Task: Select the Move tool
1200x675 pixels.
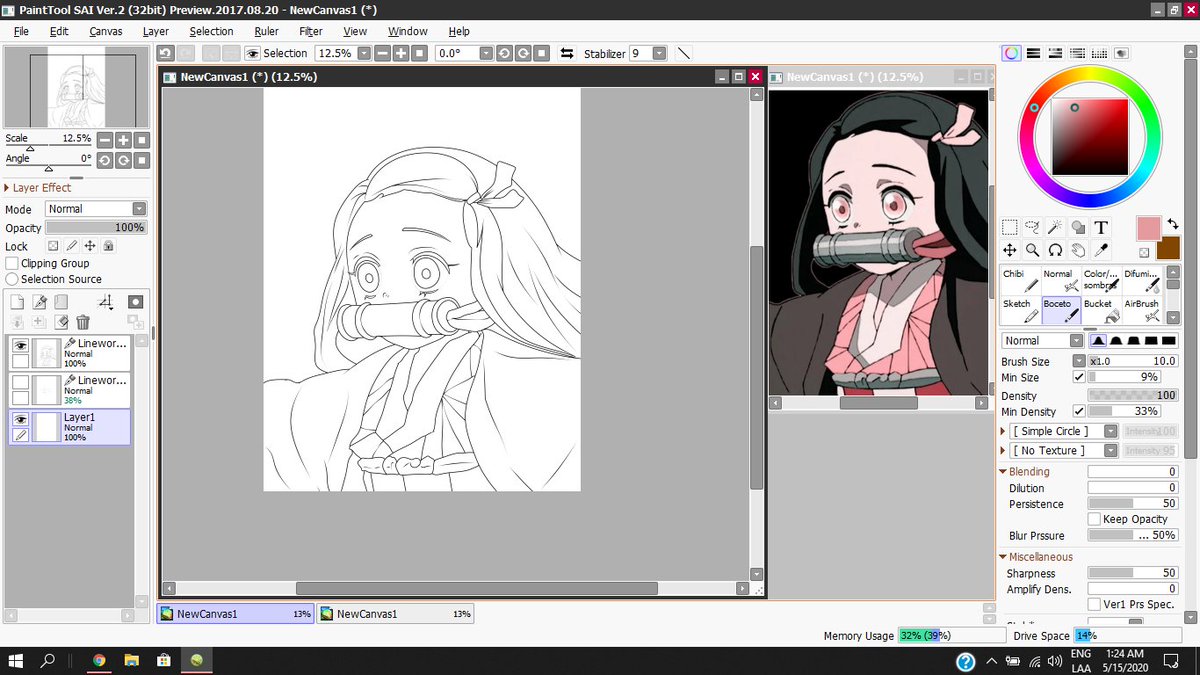Action: (1010, 250)
